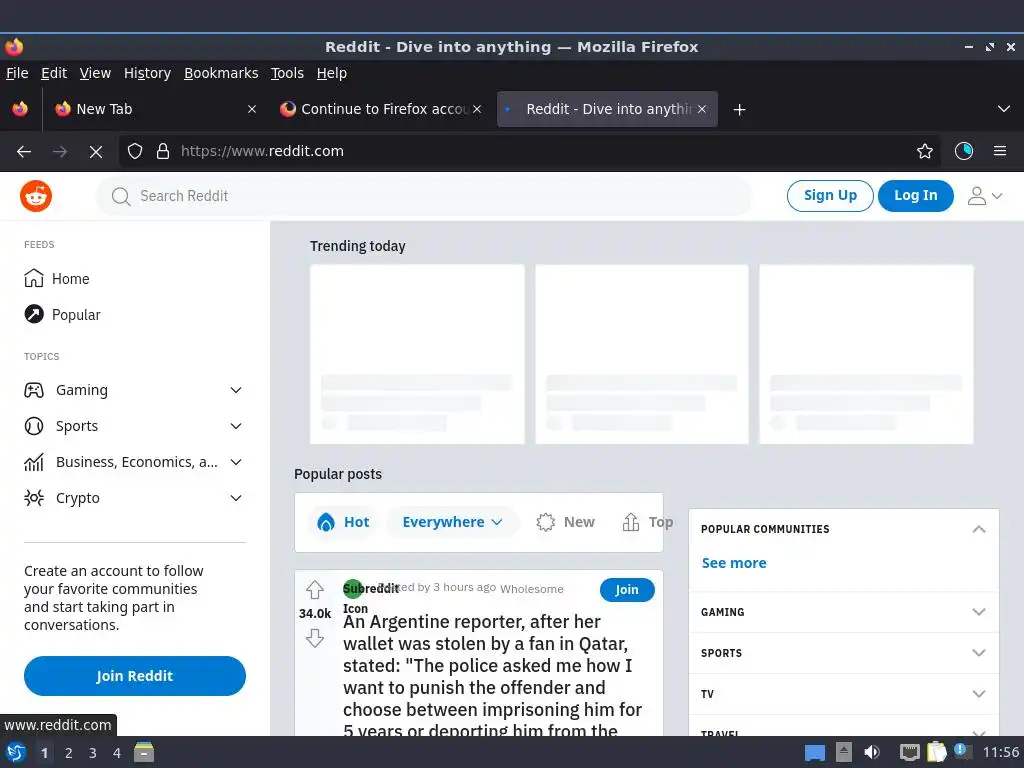Bookmark this page with star icon
The image size is (1024, 768).
(x=925, y=152)
